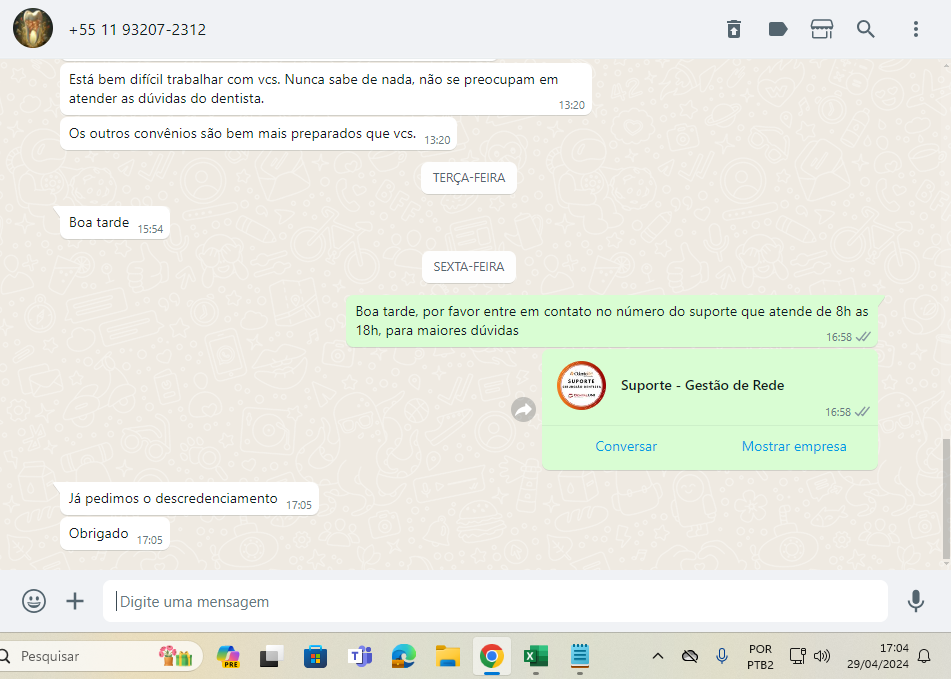951x679 pixels.
Task: Open the three-dot chat menu
Action: tap(916, 29)
